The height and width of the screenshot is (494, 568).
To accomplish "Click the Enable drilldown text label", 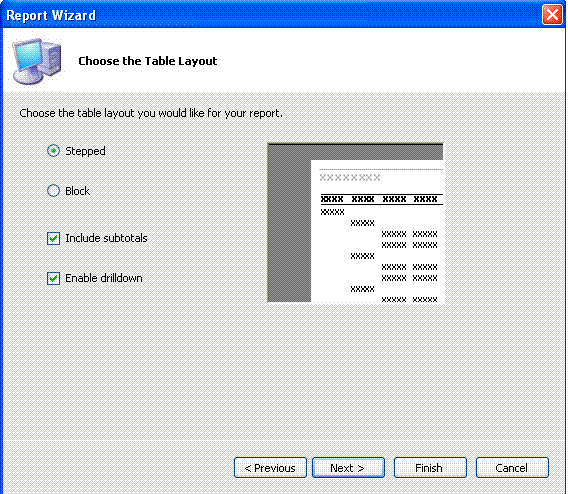I will coord(104,278).
